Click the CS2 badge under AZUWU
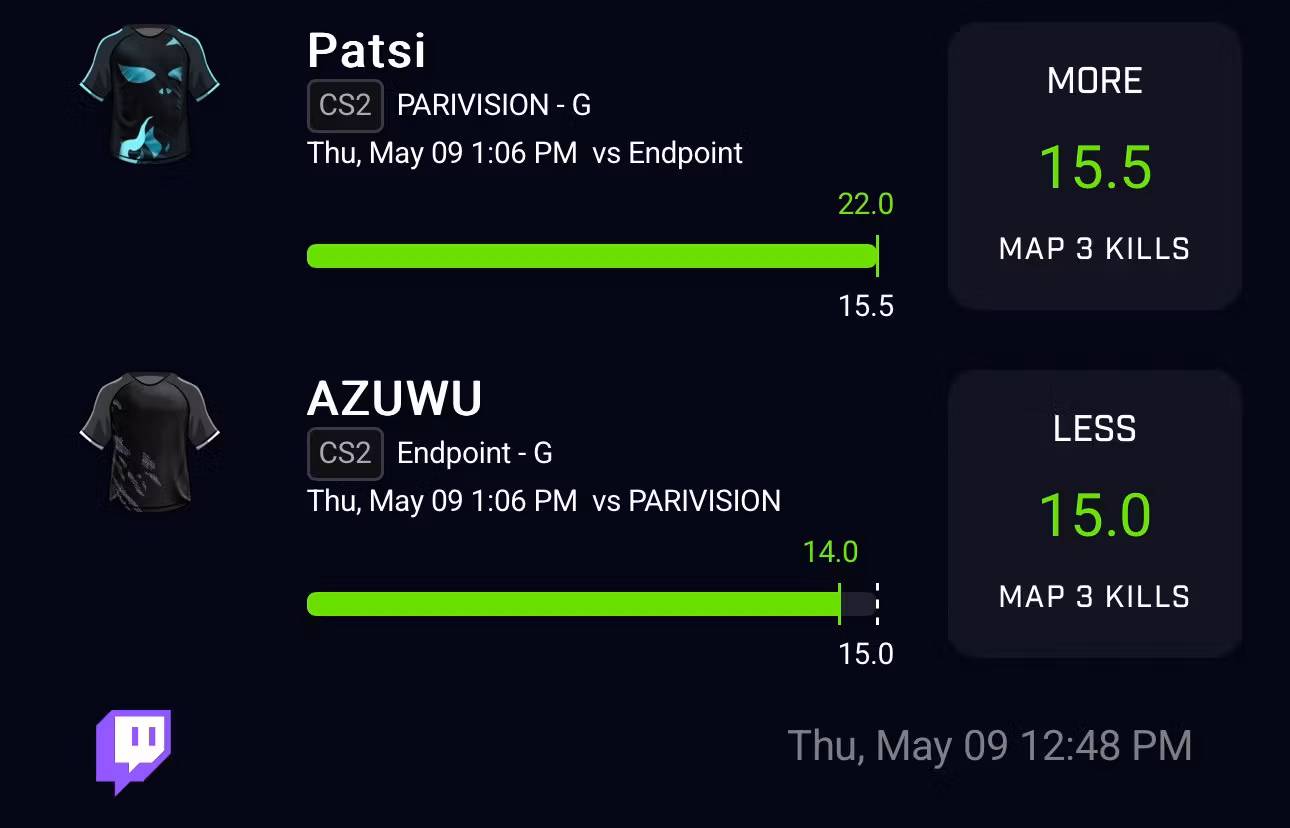 click(x=345, y=453)
